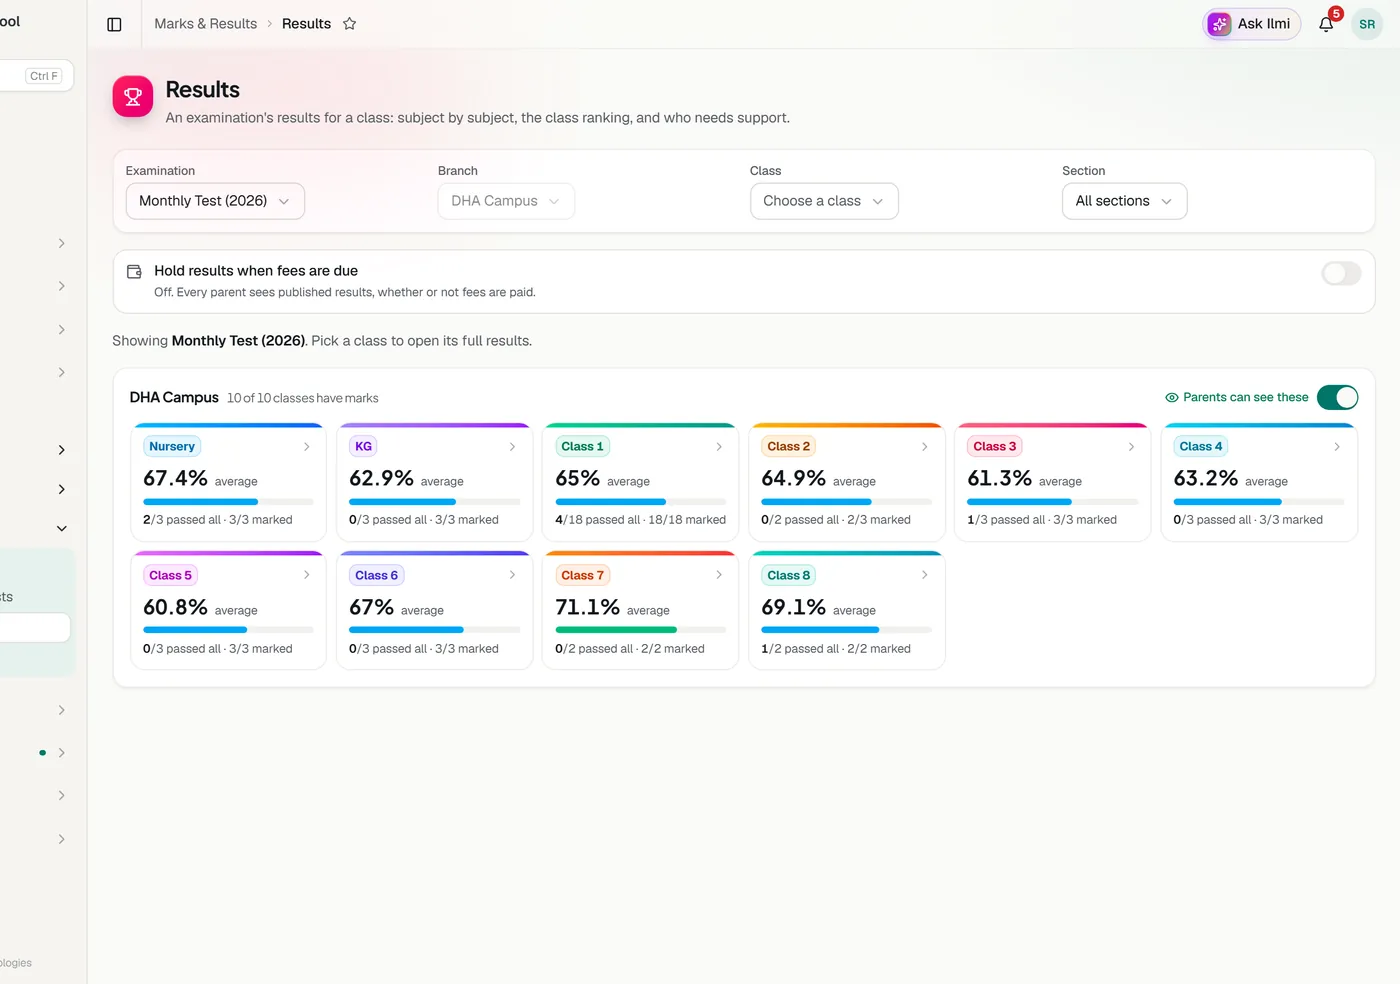Toggle the sidebar panel icon
The width and height of the screenshot is (1400, 984).
pyautogui.click(x=114, y=24)
